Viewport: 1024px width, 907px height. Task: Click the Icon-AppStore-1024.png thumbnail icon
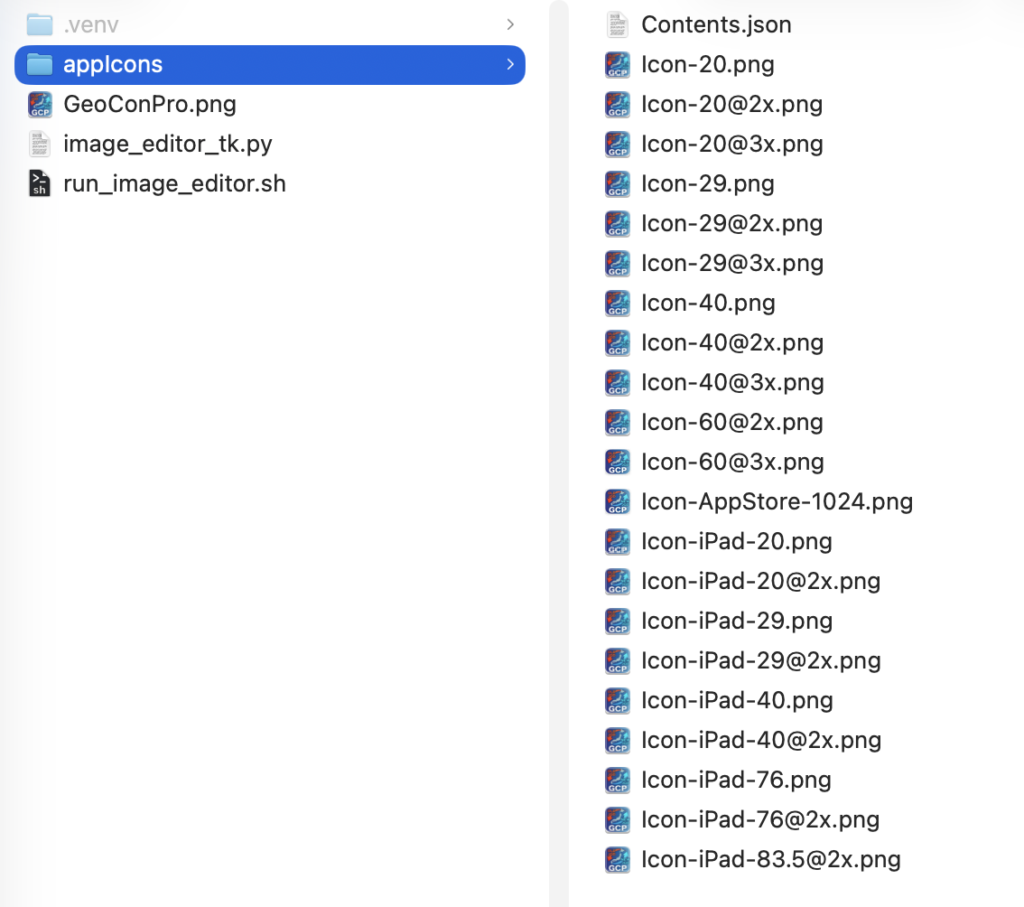click(x=617, y=501)
